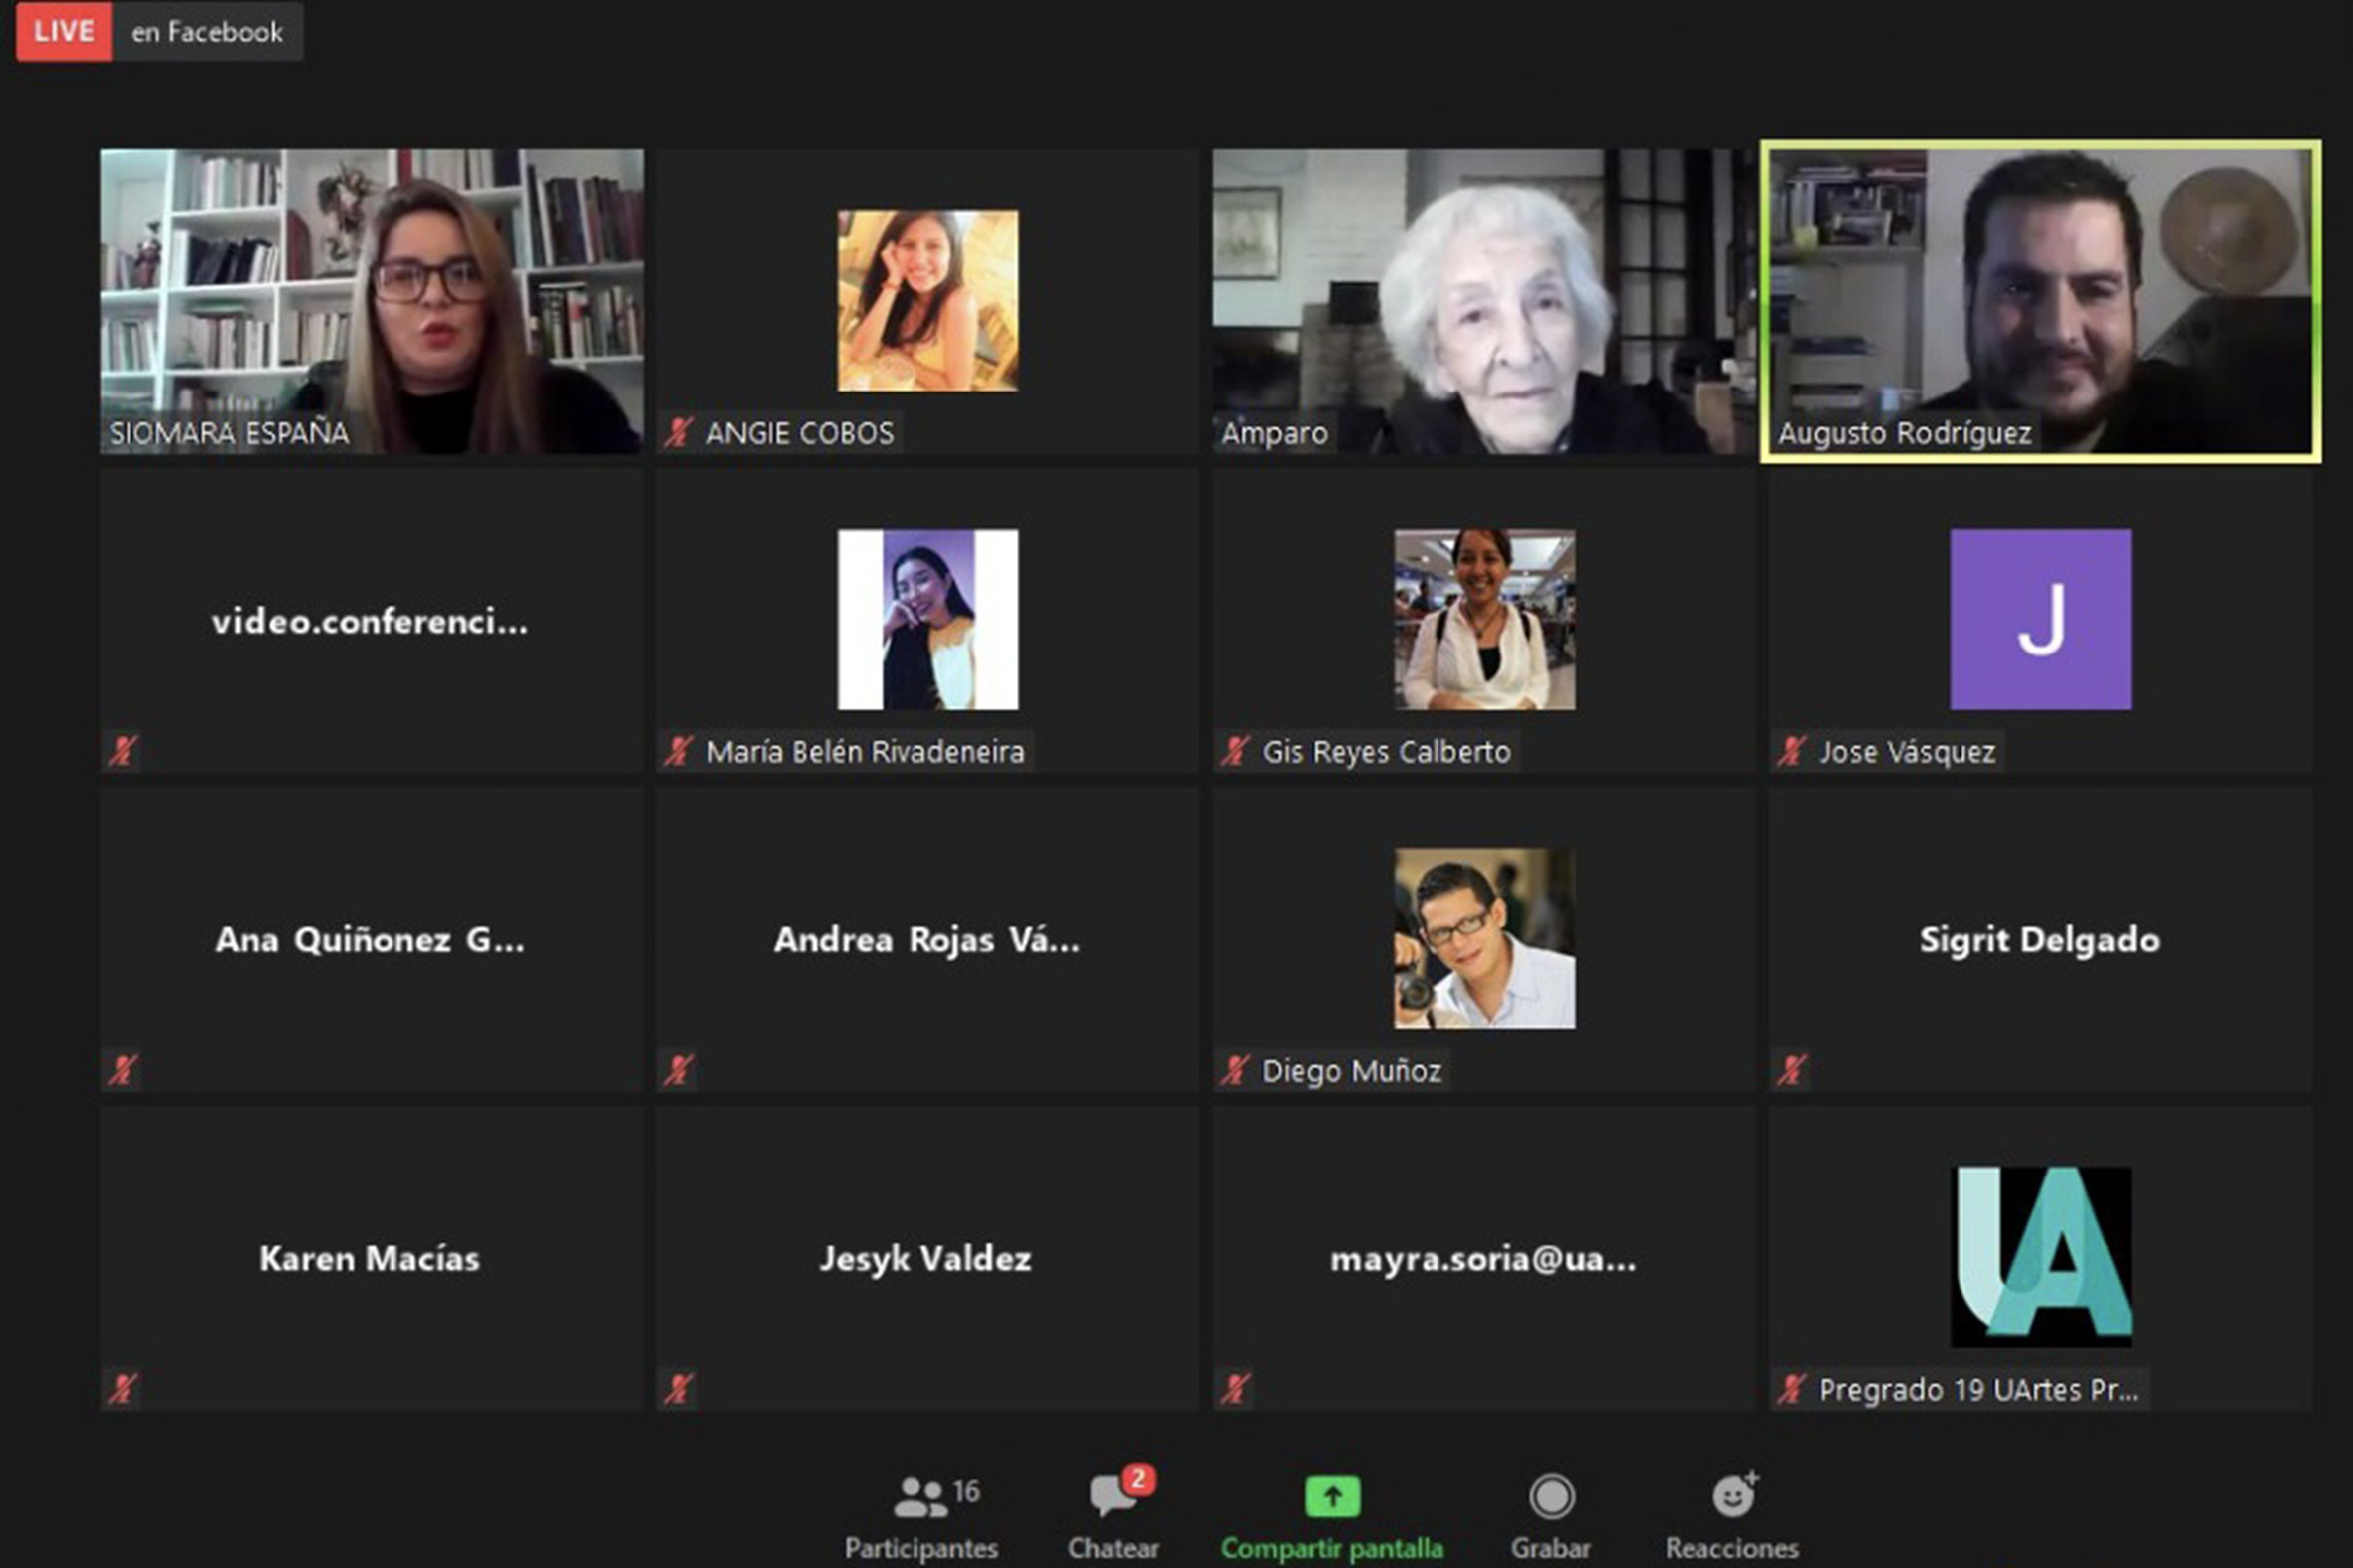The image size is (2353, 1568).
Task: Open the Reacciones smiley icon
Action: [x=1732, y=1497]
